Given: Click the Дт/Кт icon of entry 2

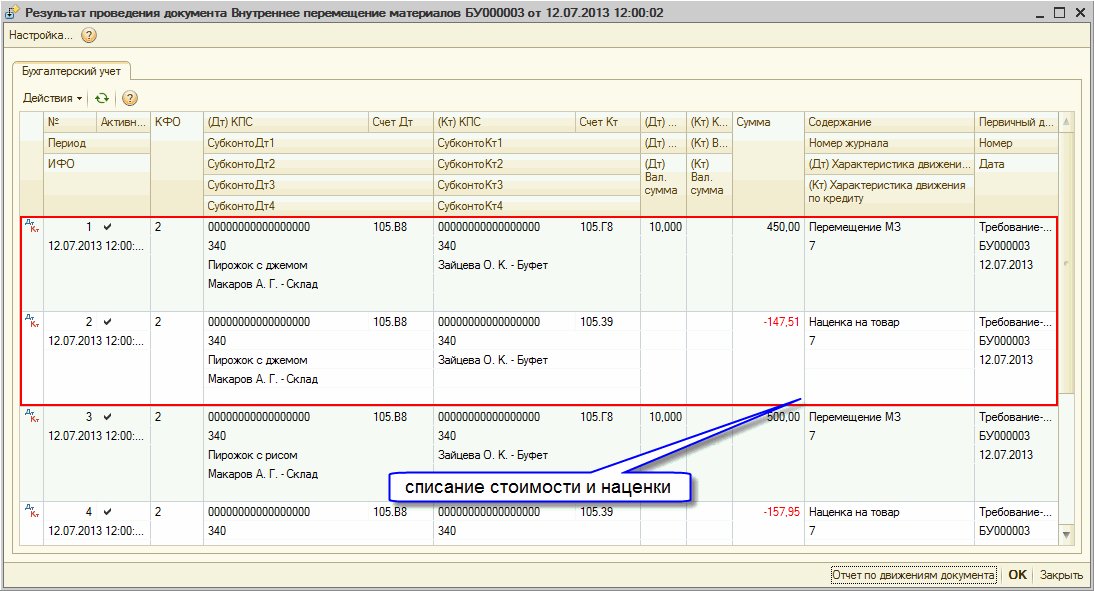Looking at the screenshot, I should 32,321.
